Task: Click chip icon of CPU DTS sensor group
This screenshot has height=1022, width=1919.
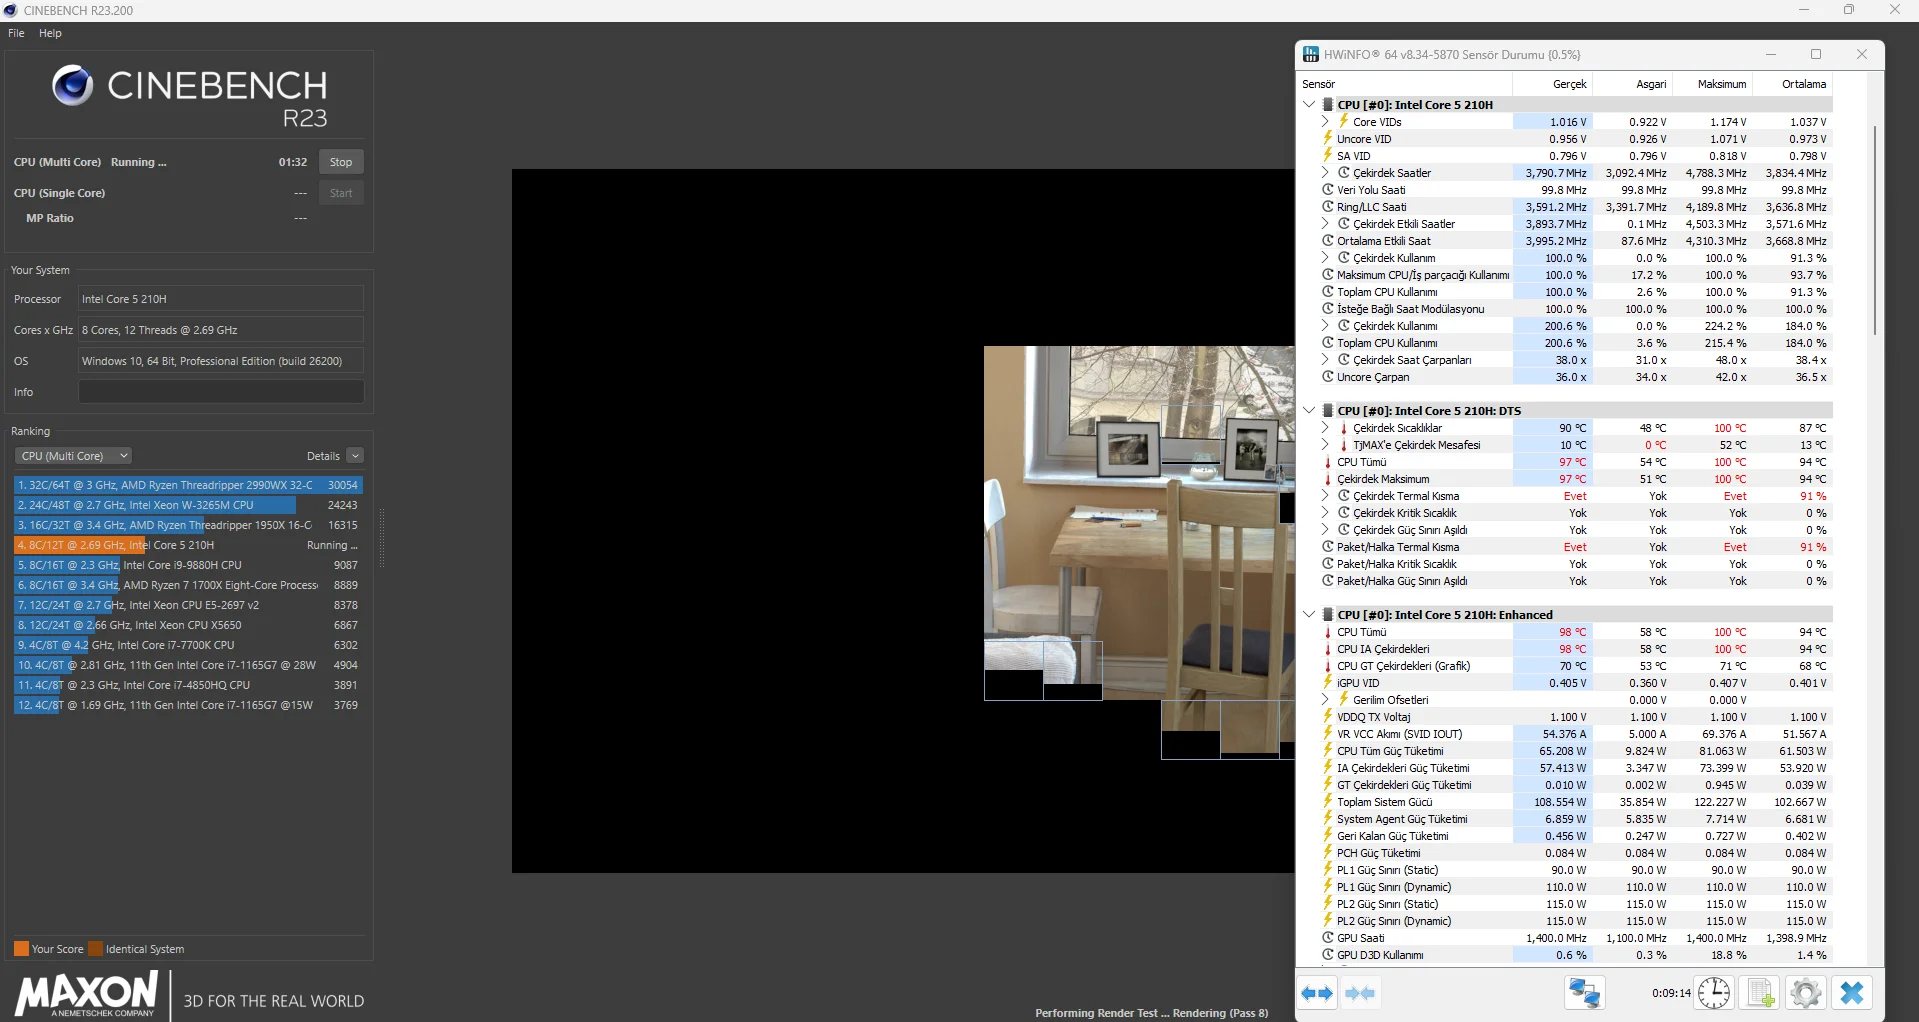Action: click(x=1328, y=411)
